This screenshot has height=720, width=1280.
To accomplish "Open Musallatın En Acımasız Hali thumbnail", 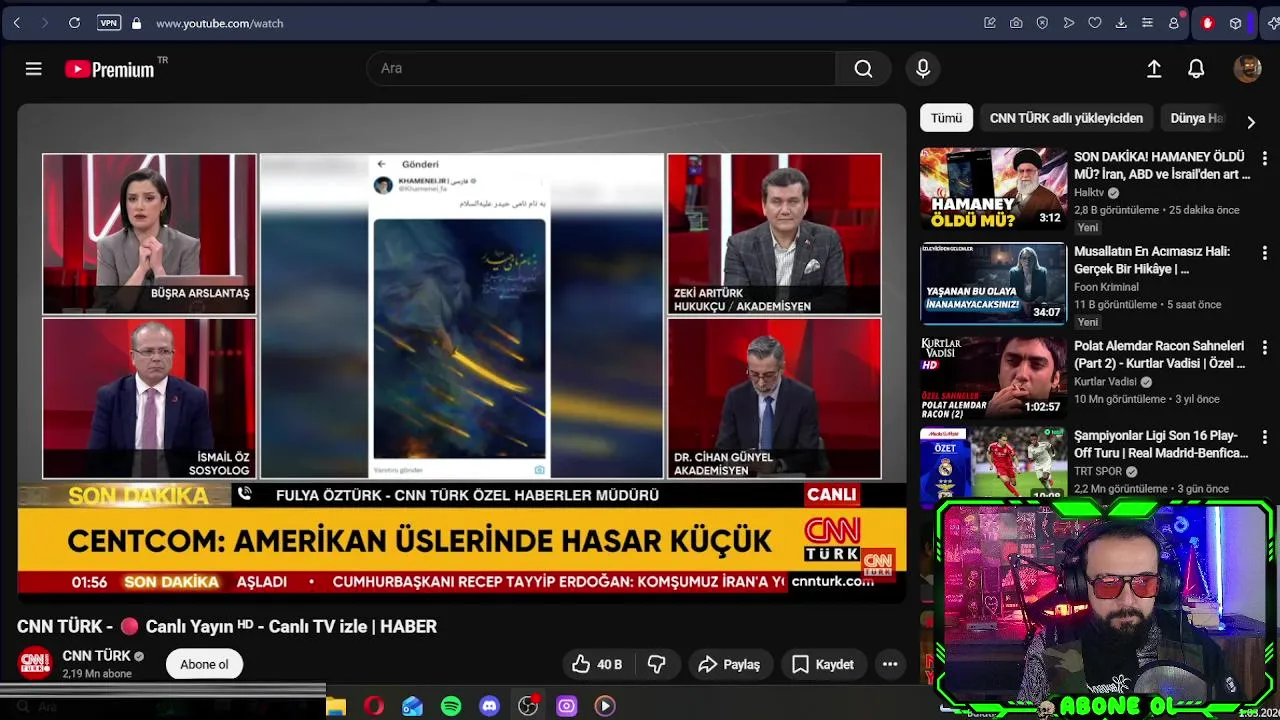I will pyautogui.click(x=993, y=283).
